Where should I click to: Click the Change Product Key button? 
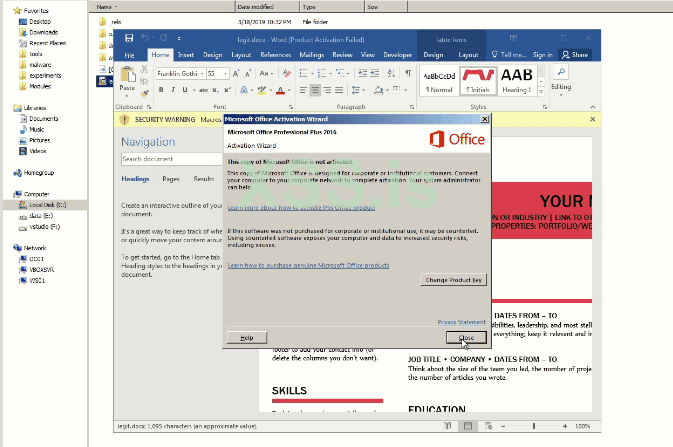pos(453,280)
